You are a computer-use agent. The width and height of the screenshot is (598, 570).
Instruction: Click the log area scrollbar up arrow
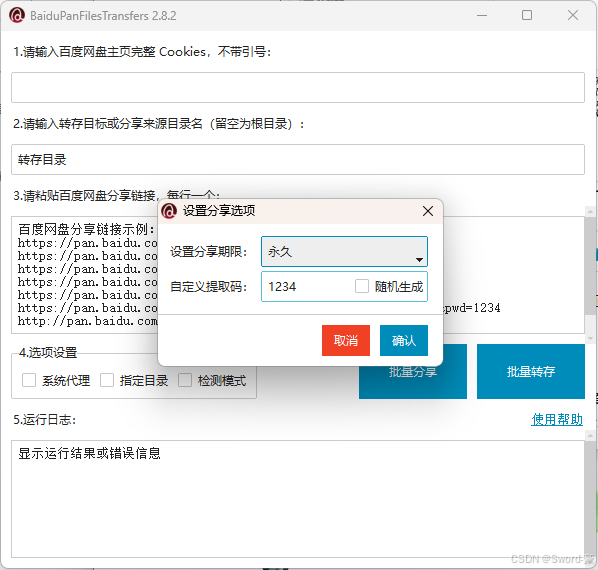[590, 435]
